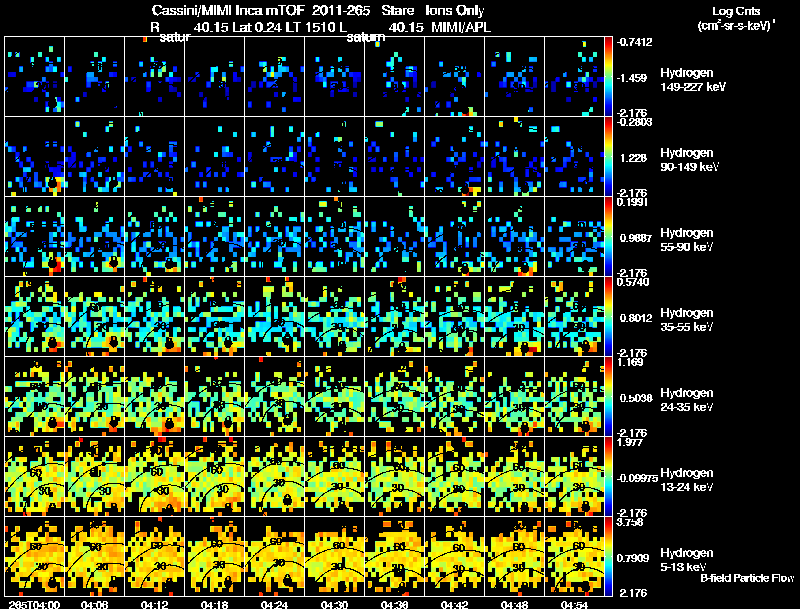800x609 pixels.
Task: Click the 0.5740 color scale value
Action: point(633,282)
